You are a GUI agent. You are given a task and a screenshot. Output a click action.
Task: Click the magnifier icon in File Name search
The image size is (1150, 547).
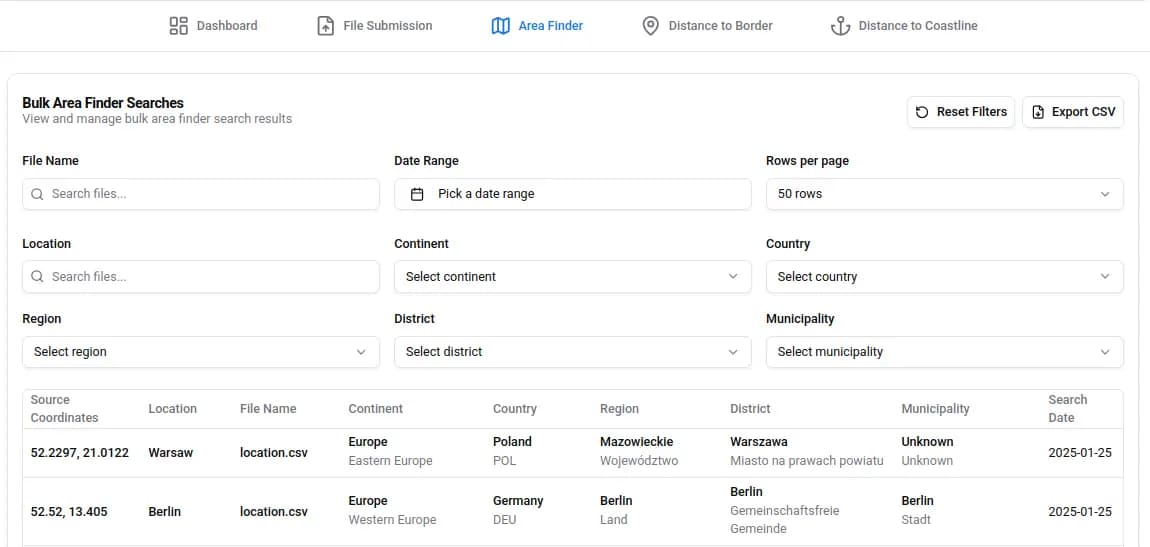point(37,194)
